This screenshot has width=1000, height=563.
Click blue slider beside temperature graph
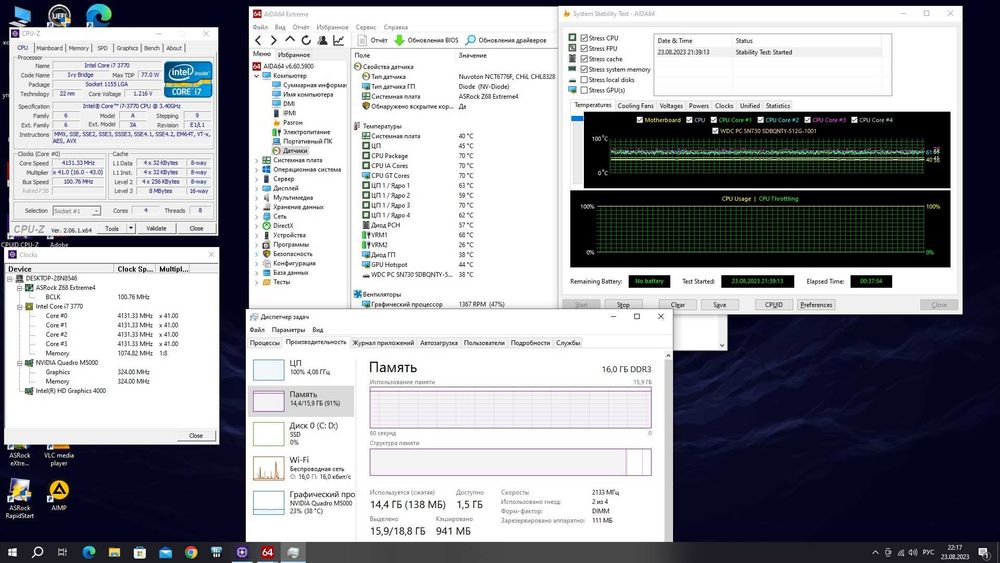tap(577, 119)
